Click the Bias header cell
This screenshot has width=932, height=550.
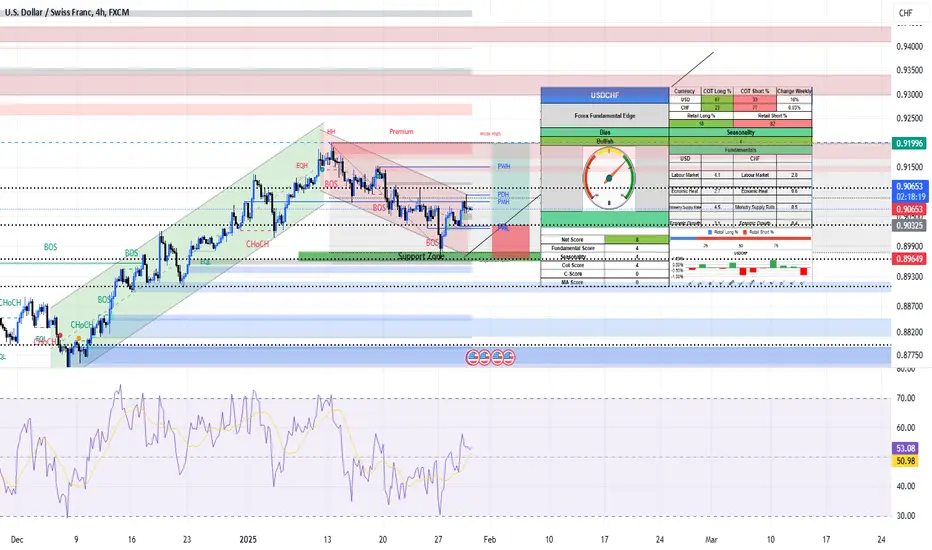click(604, 132)
